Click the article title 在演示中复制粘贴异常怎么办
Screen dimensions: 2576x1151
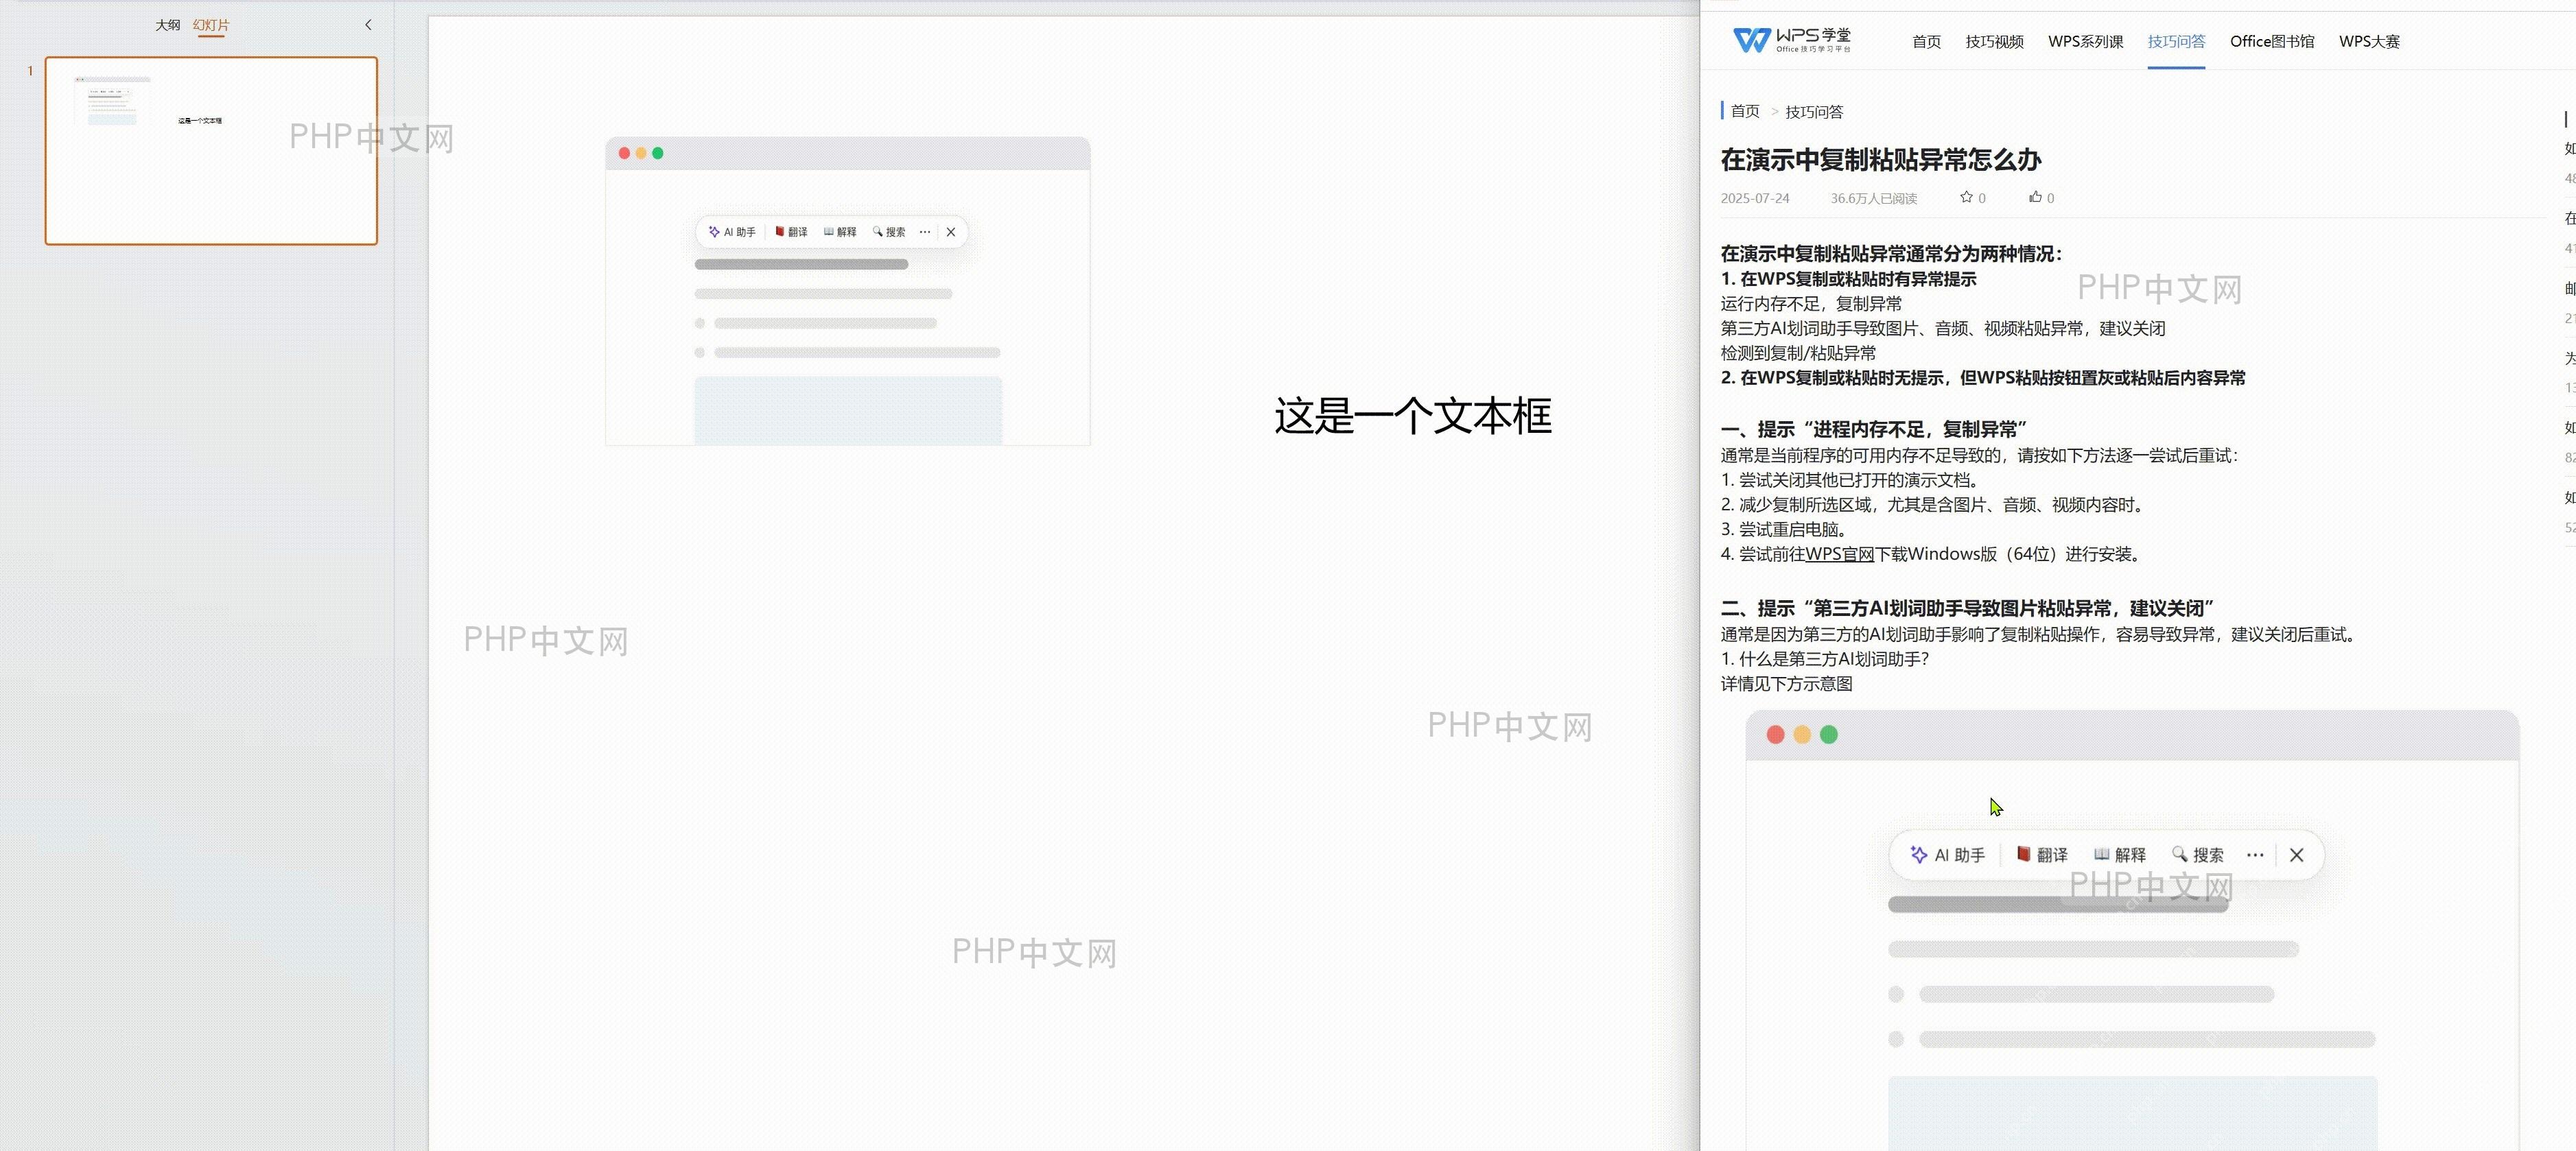1880,159
